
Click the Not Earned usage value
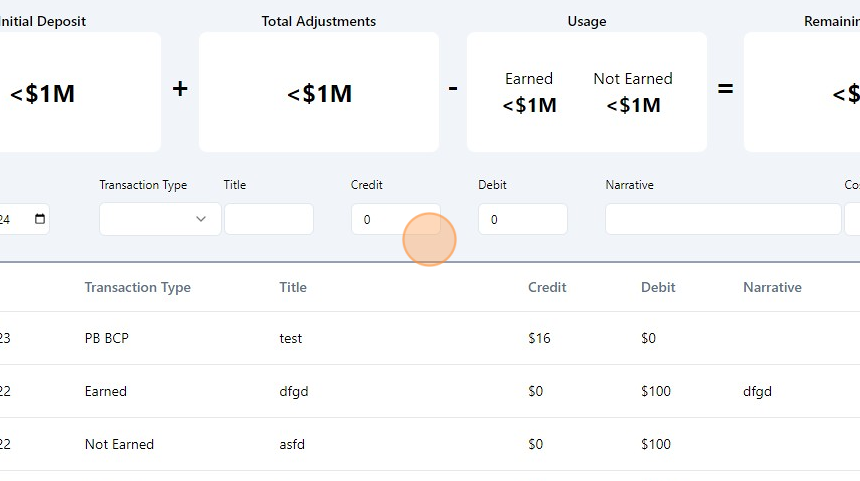[633, 105]
